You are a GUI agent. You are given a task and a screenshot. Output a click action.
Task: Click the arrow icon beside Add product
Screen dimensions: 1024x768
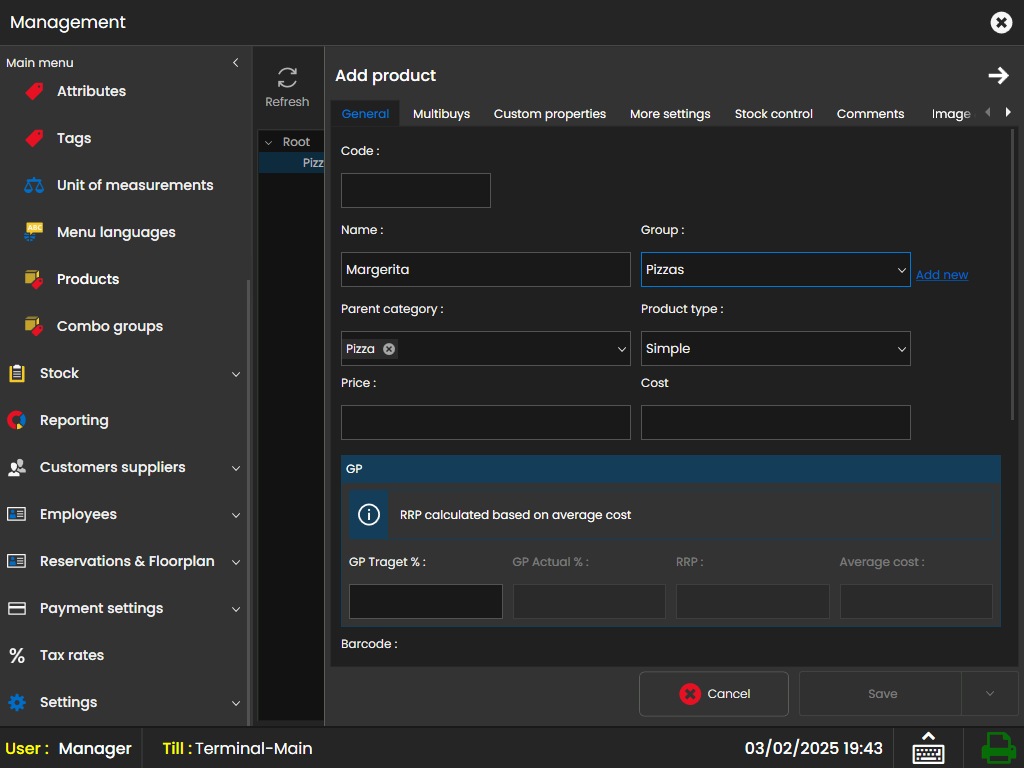[x=998, y=76]
